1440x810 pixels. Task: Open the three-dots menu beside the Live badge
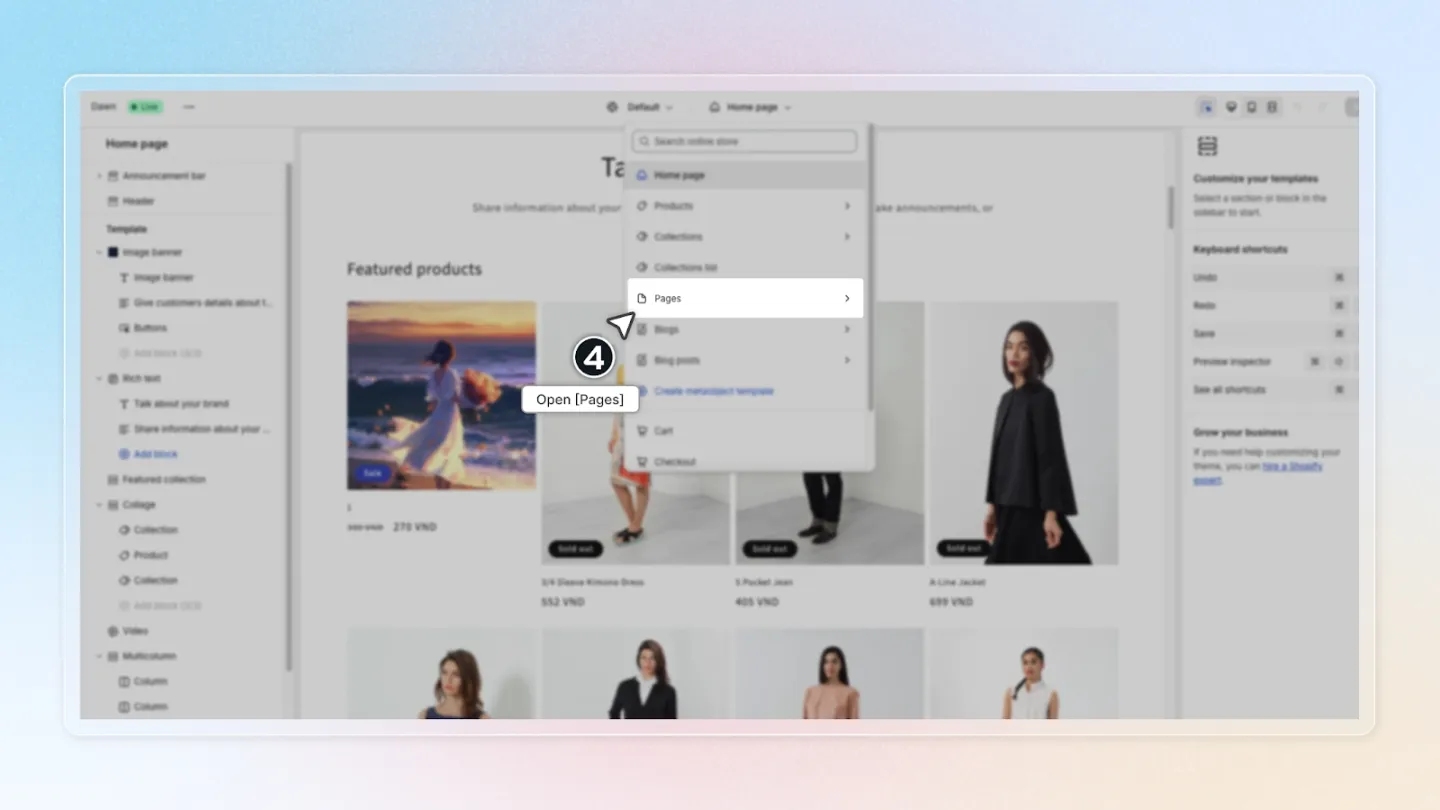tap(189, 107)
